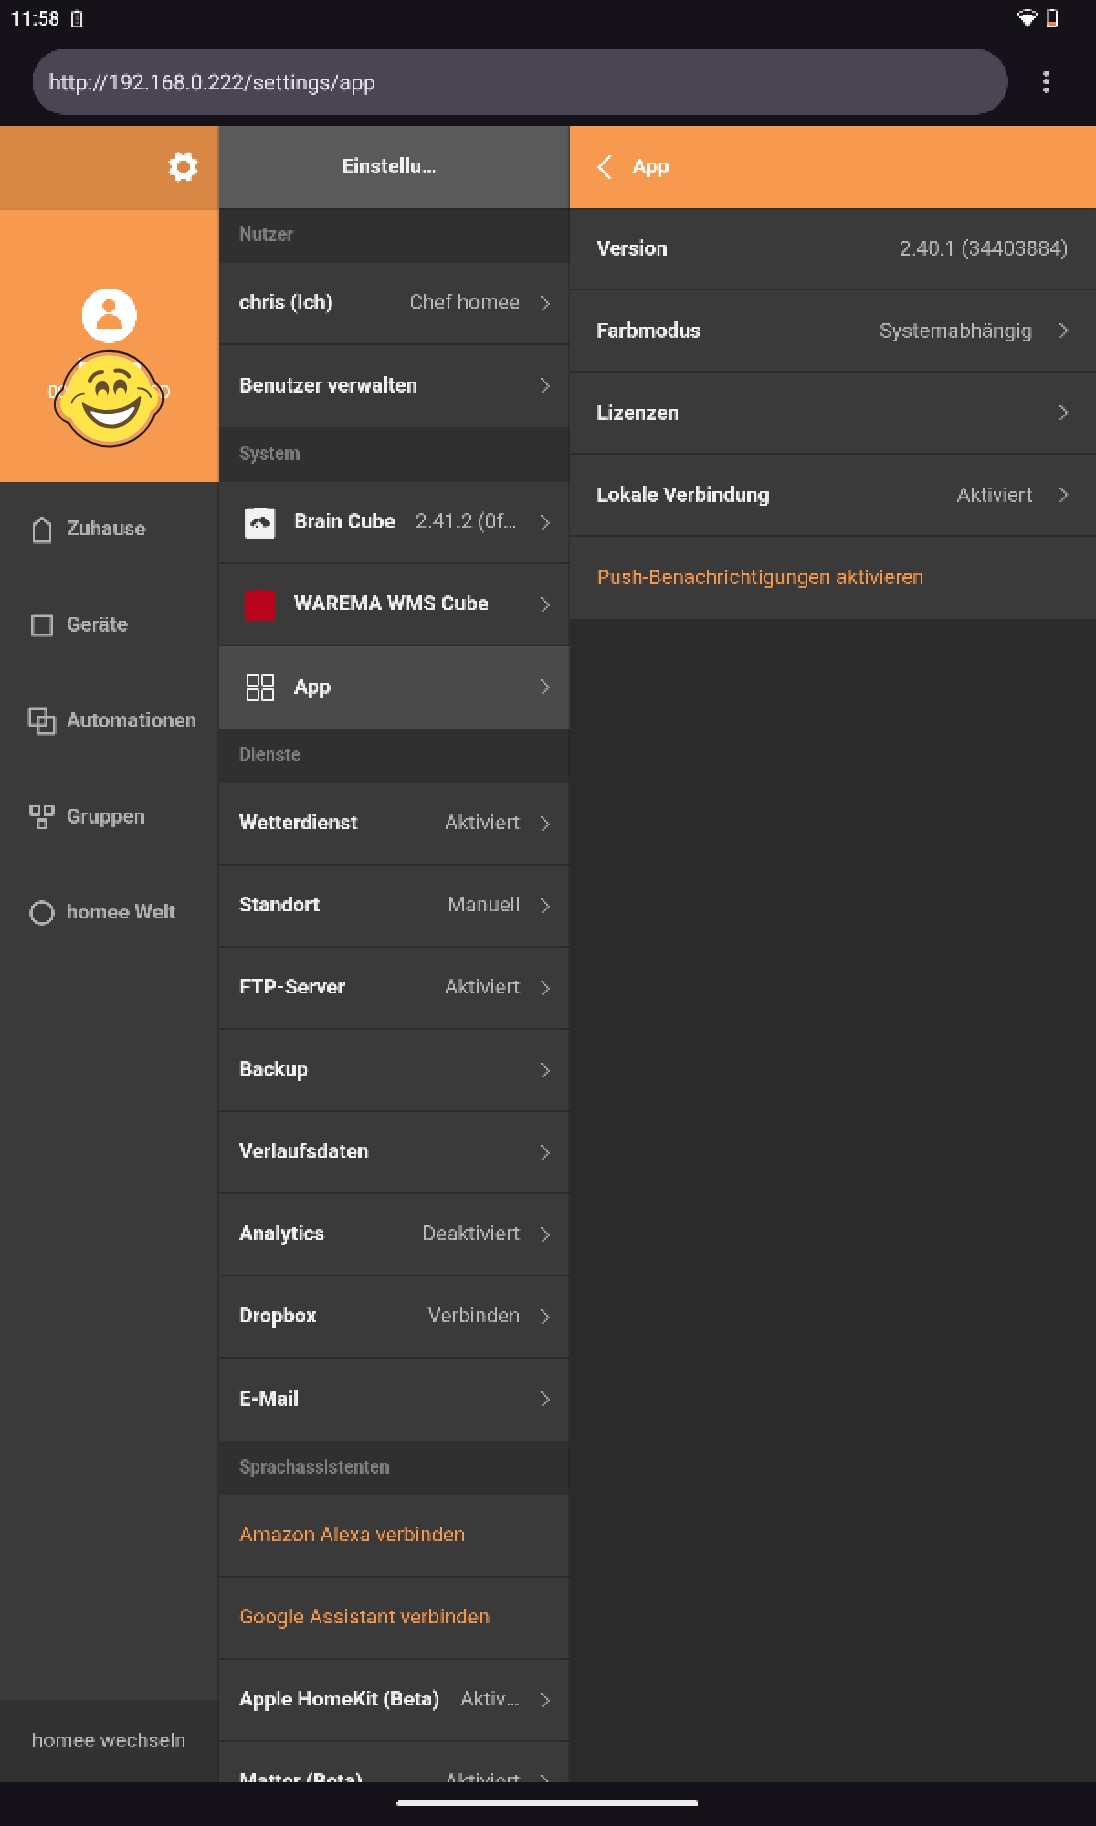This screenshot has height=1826, width=1096.
Task: Click the browser URL address field
Action: click(518, 82)
